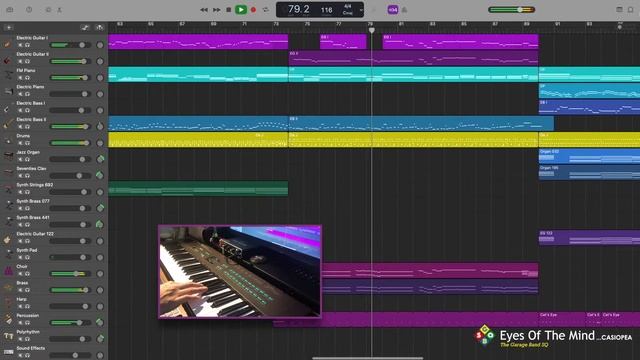
Task: Stop playback with the stop button
Action: pos(229,10)
